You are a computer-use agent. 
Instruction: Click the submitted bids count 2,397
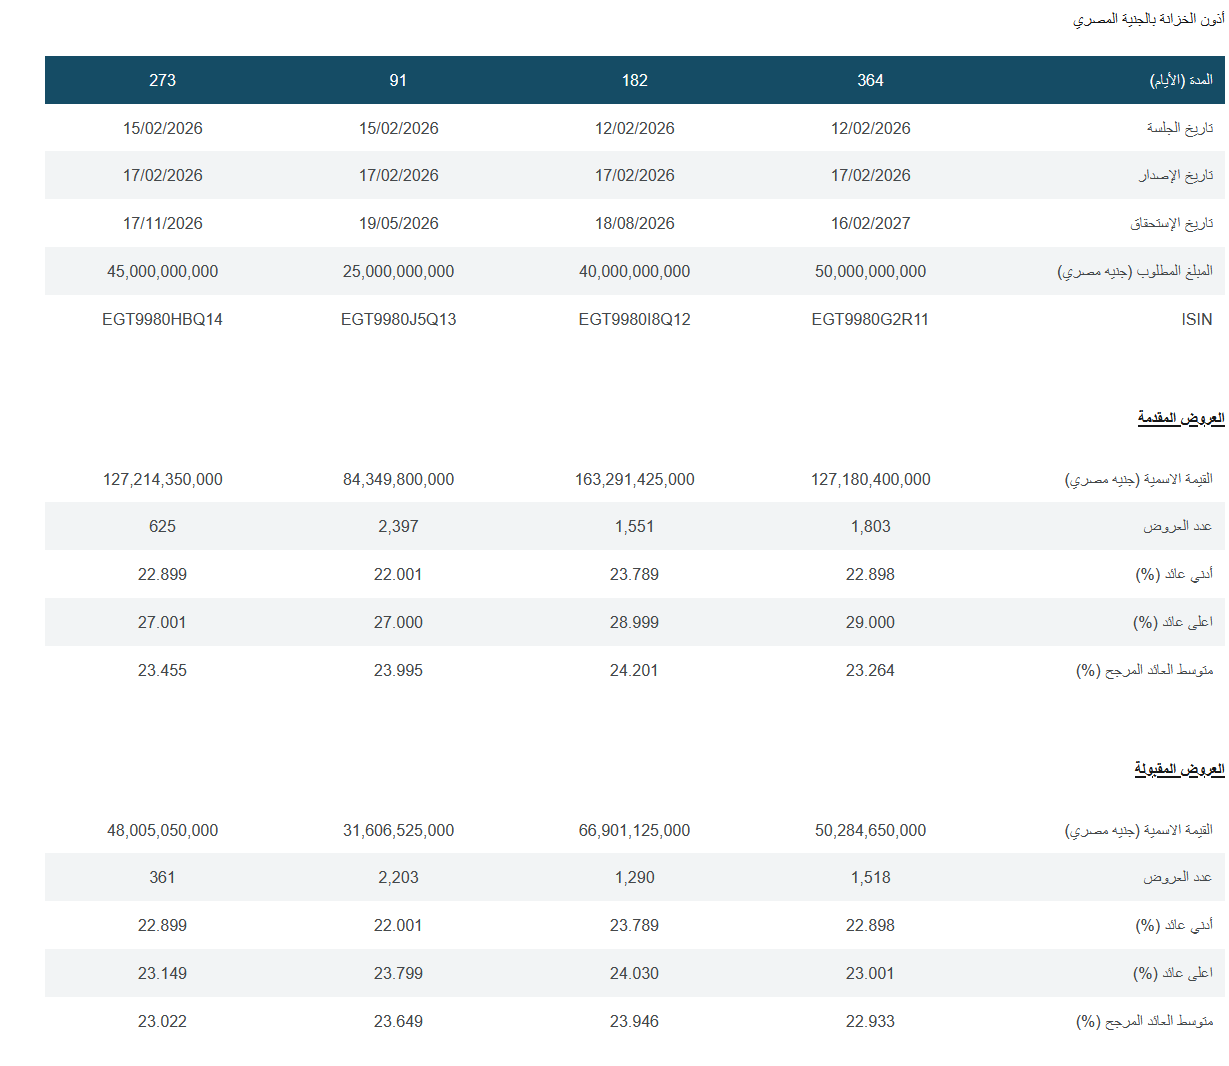tap(398, 527)
